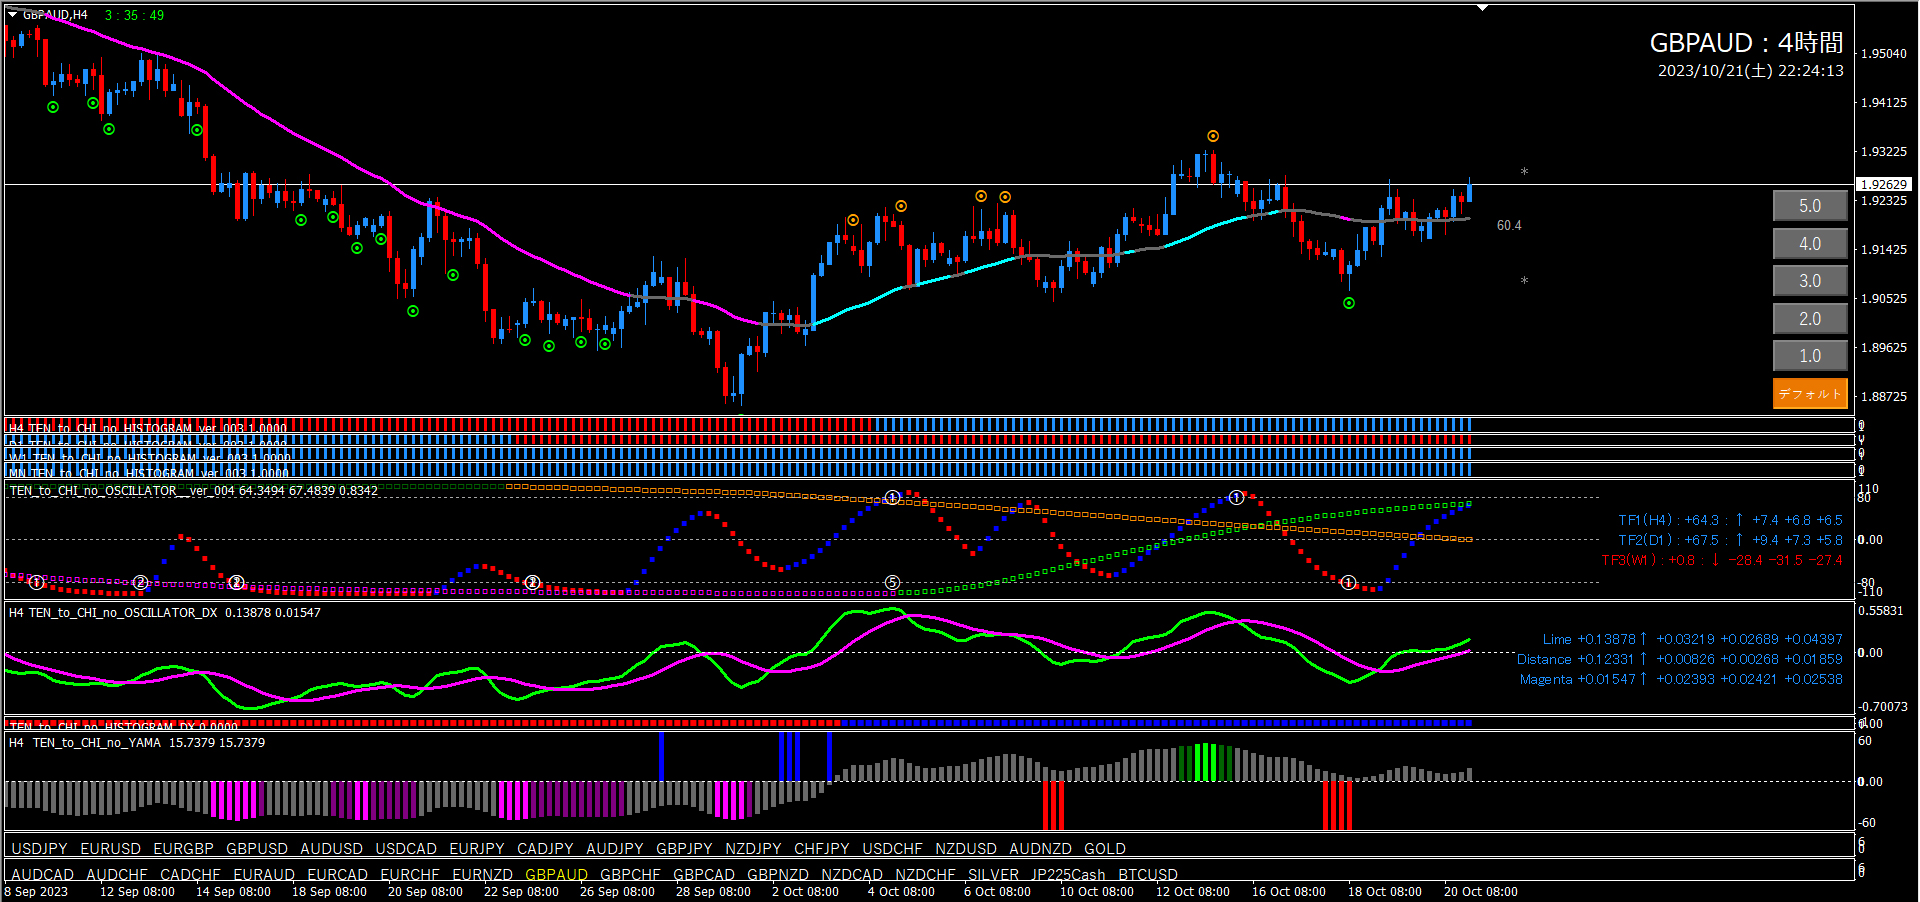Show the GBPNZD pair

point(778,875)
